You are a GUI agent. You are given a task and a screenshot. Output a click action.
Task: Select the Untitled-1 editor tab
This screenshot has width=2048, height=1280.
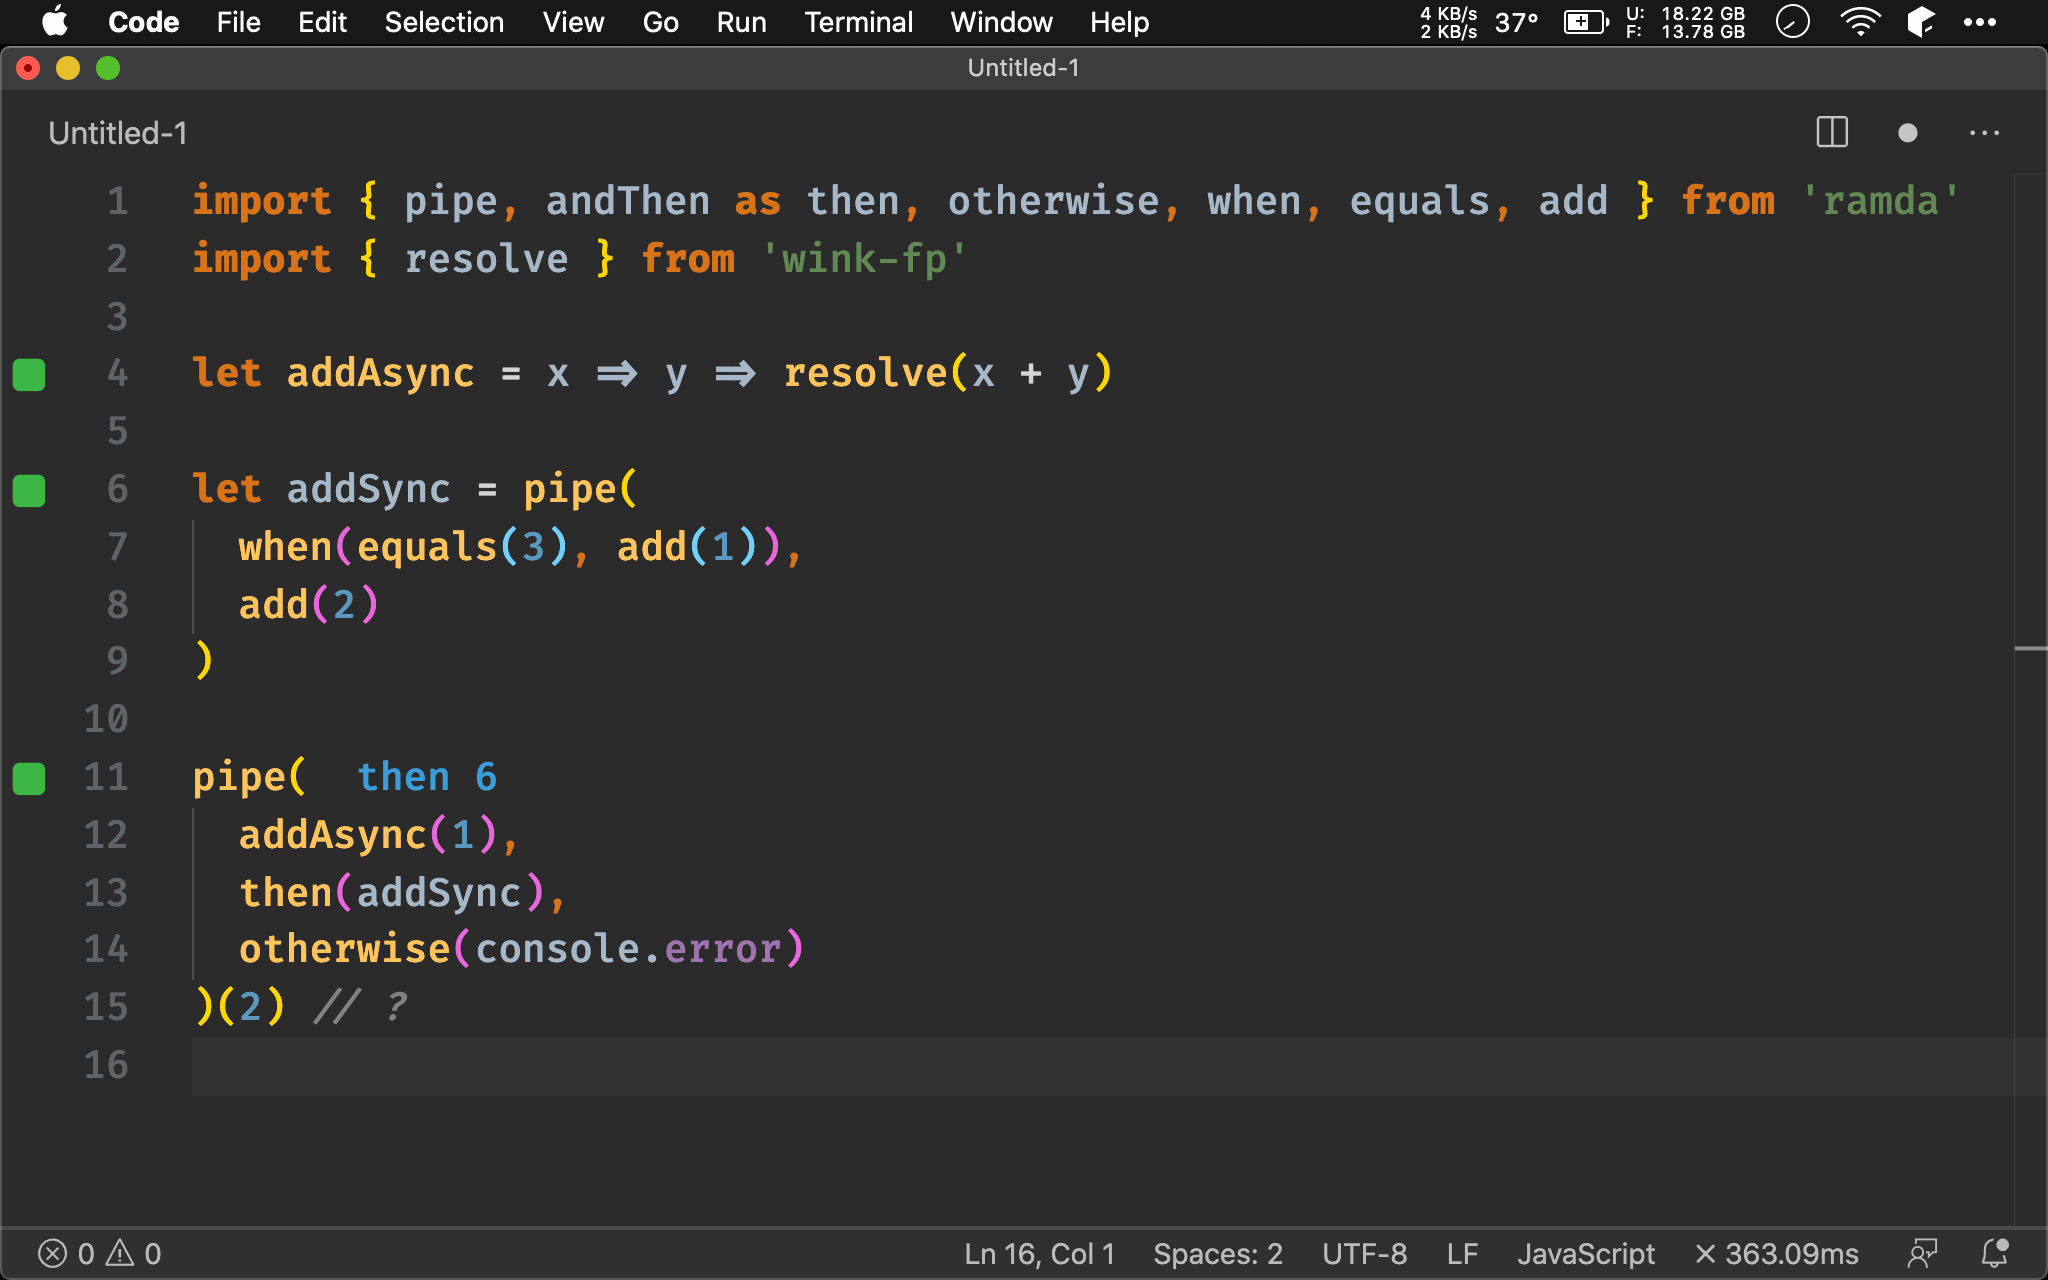coord(118,133)
